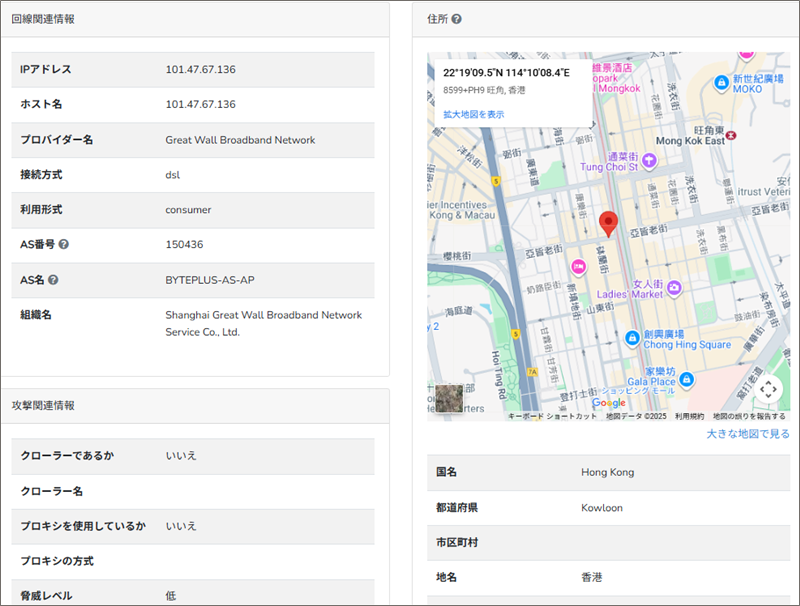Click the Mong Kok East station icon
The width and height of the screenshot is (800, 606).
click(x=734, y=134)
